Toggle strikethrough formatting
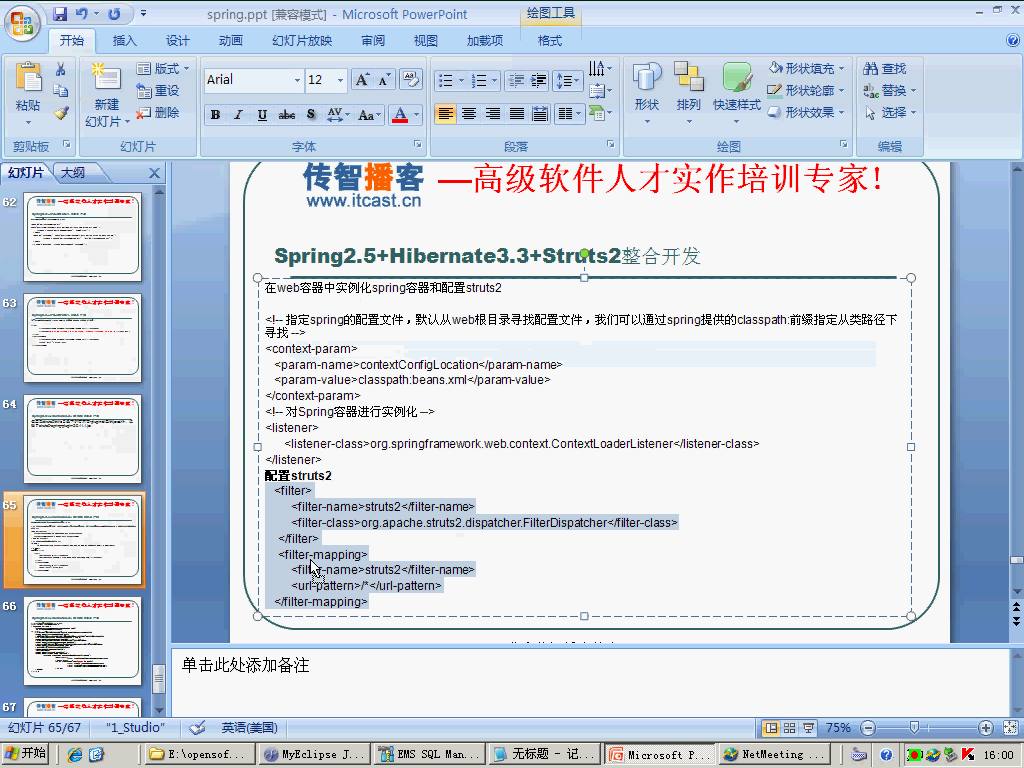Screen dimensions: 1024x768 coord(287,115)
